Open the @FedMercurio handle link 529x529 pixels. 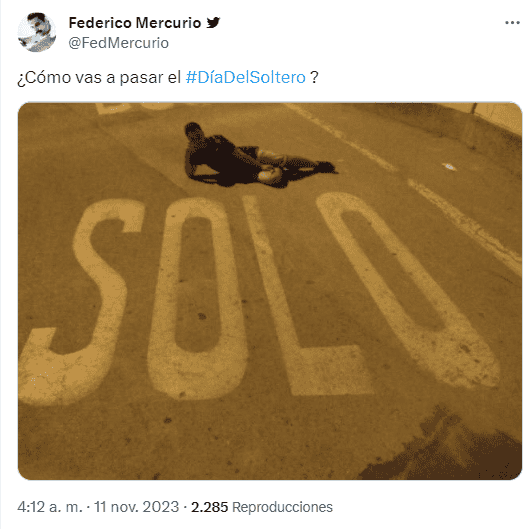click(x=118, y=43)
